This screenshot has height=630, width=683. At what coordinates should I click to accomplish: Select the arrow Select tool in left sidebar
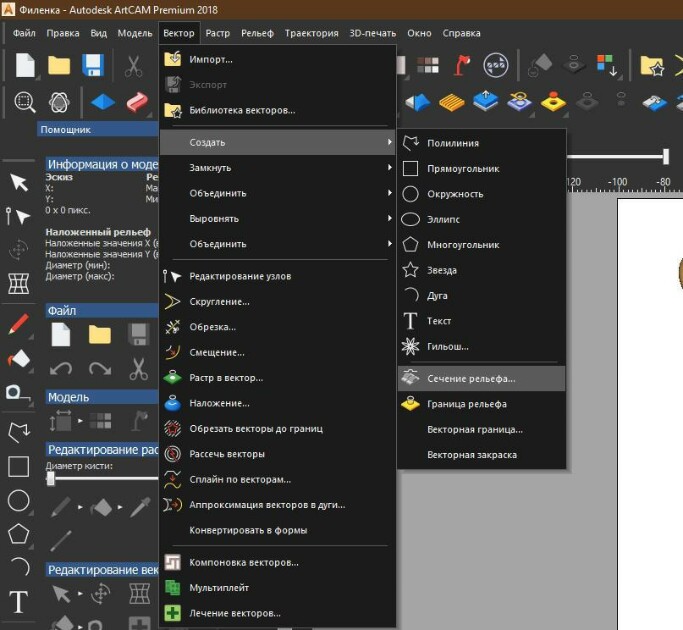click(x=19, y=182)
